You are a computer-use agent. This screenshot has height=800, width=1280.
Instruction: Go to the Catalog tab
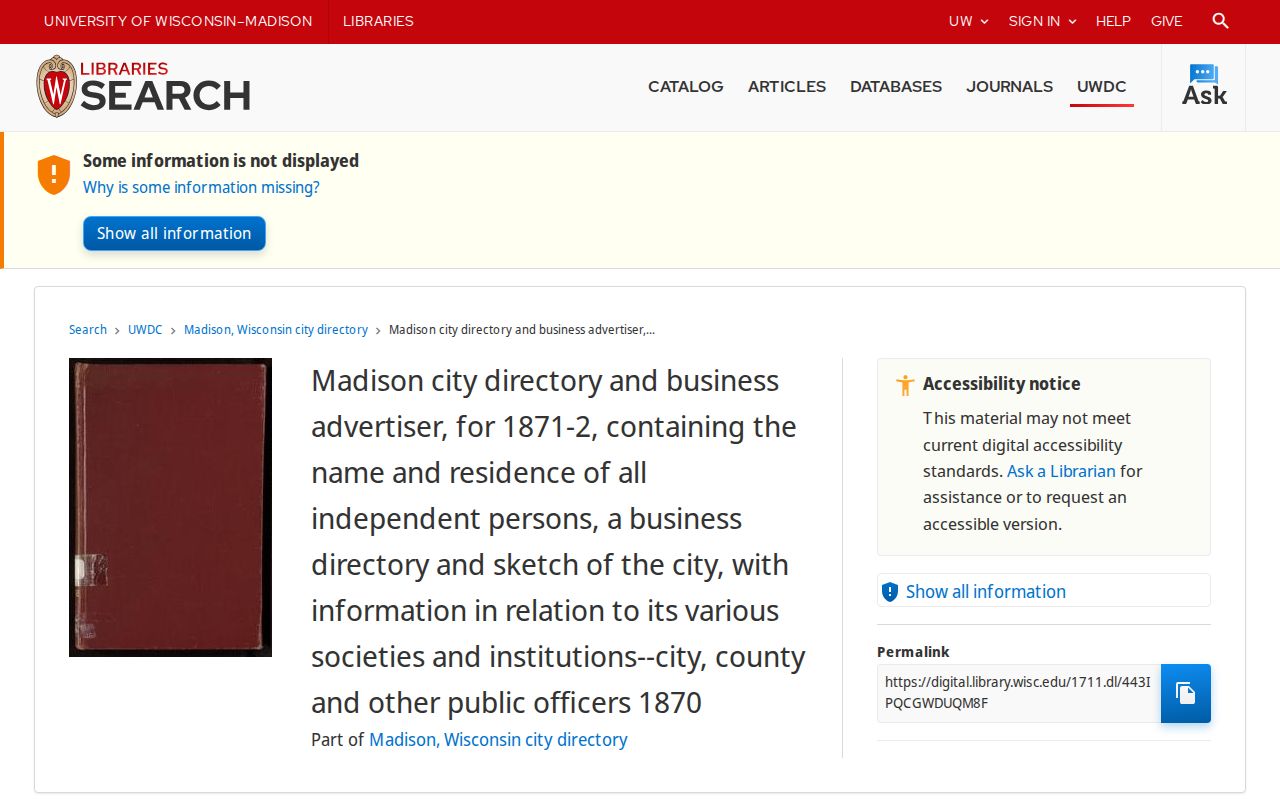click(686, 87)
